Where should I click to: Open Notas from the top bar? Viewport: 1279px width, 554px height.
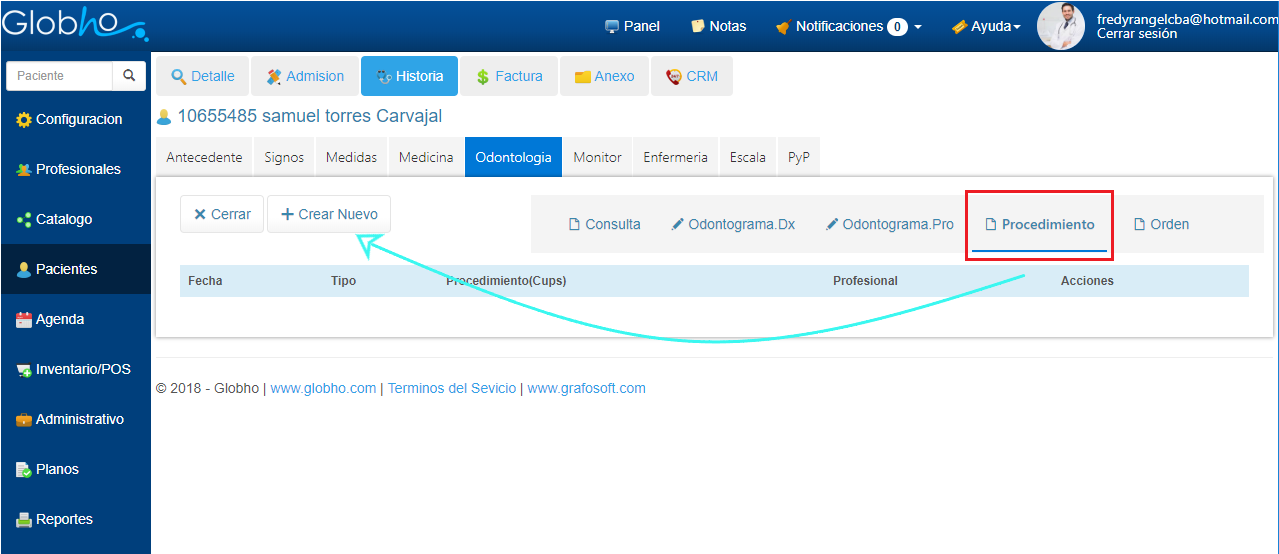(x=718, y=26)
